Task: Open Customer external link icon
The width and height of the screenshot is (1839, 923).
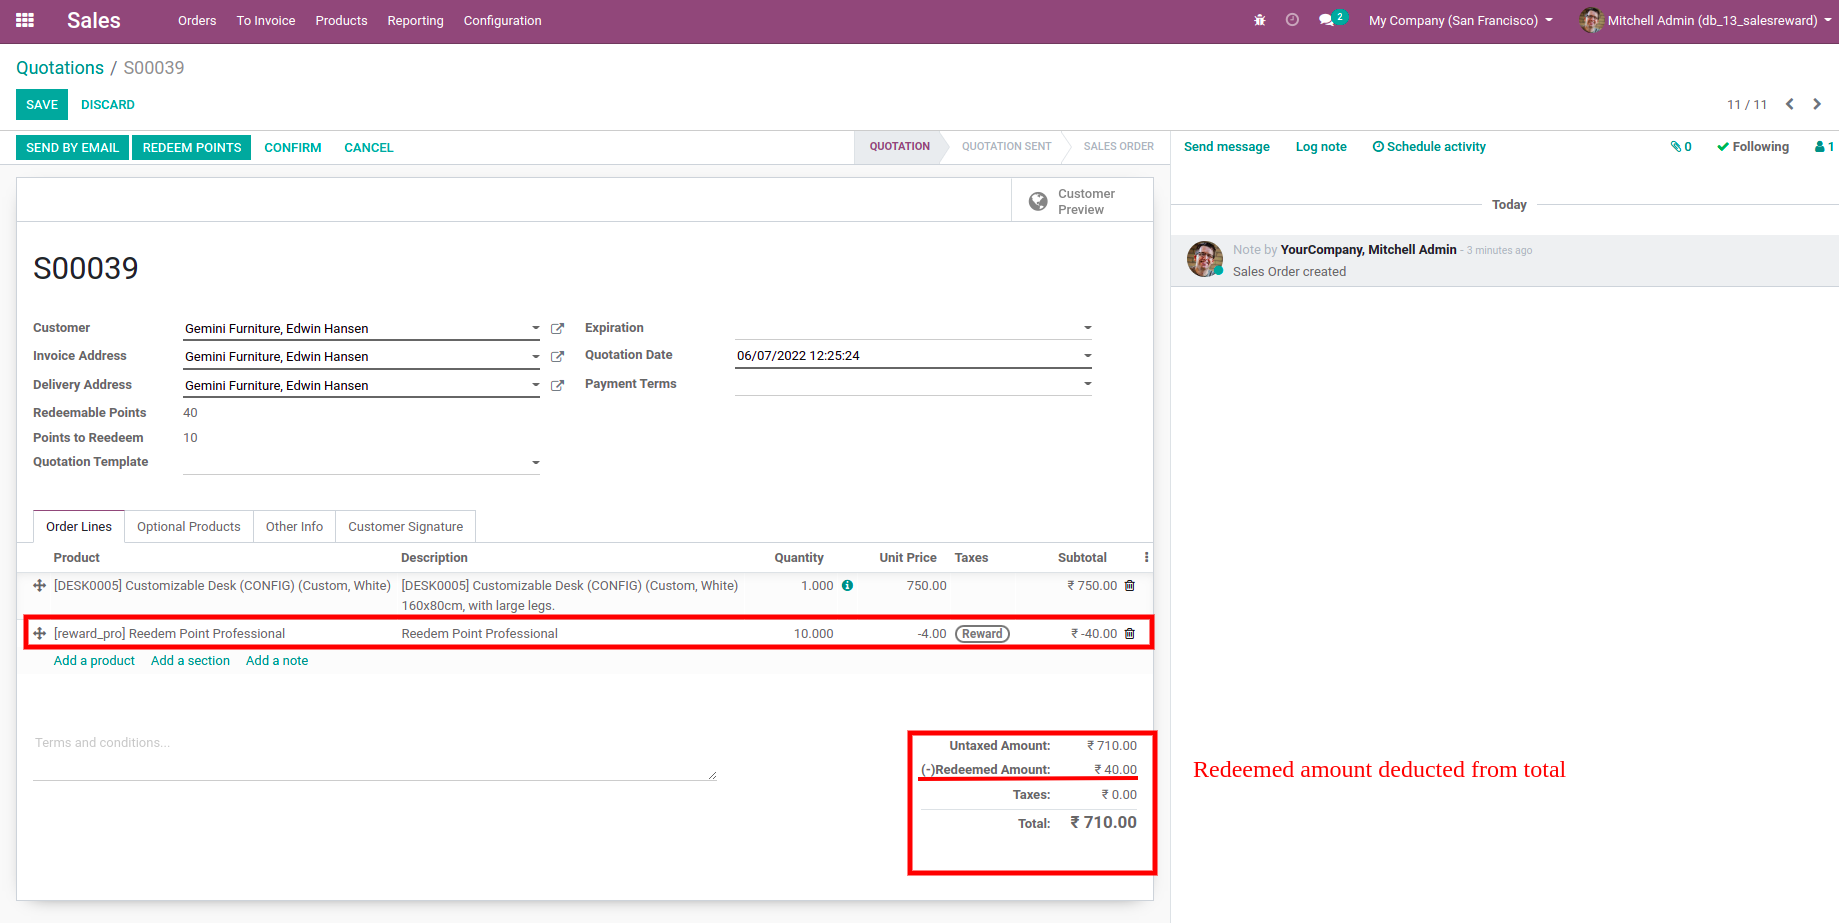Action: point(558,329)
